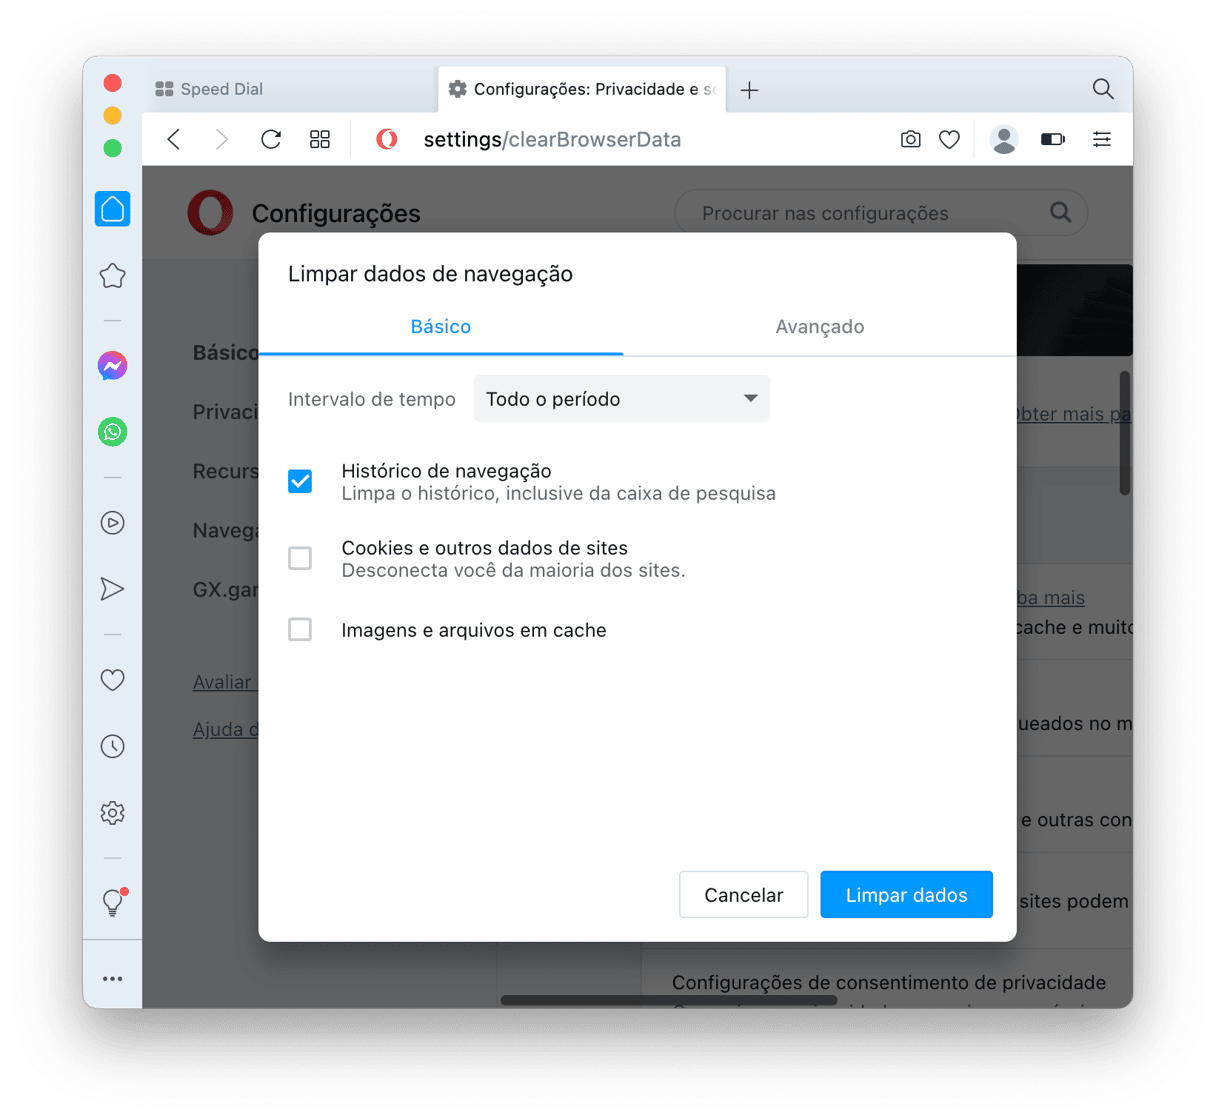The height and width of the screenshot is (1118, 1216).
Task: Click the battery saver icon
Action: pyautogui.click(x=1052, y=139)
